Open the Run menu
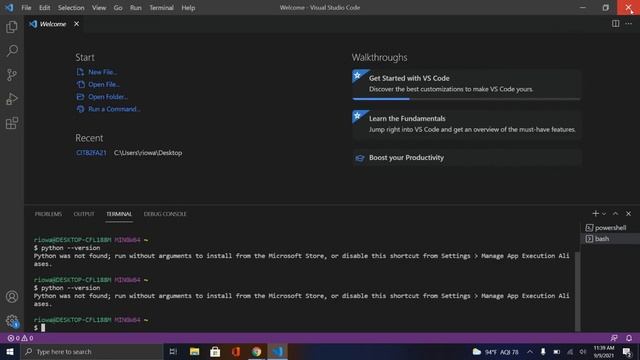Viewport: 640px width, 360px height. 136,8
